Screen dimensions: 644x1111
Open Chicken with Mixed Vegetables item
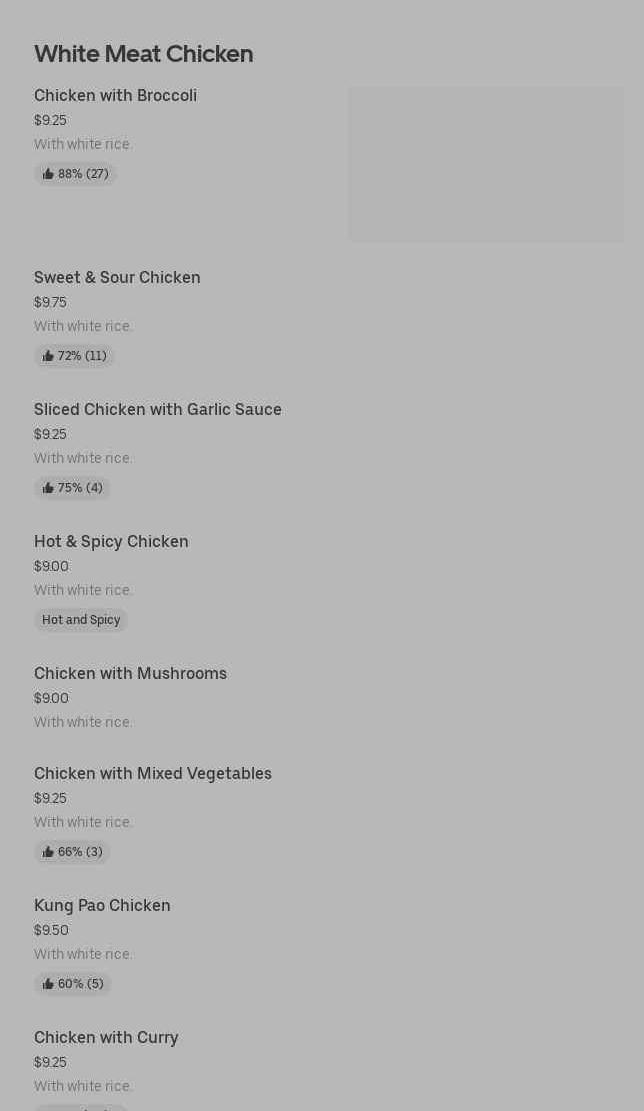[x=153, y=774]
